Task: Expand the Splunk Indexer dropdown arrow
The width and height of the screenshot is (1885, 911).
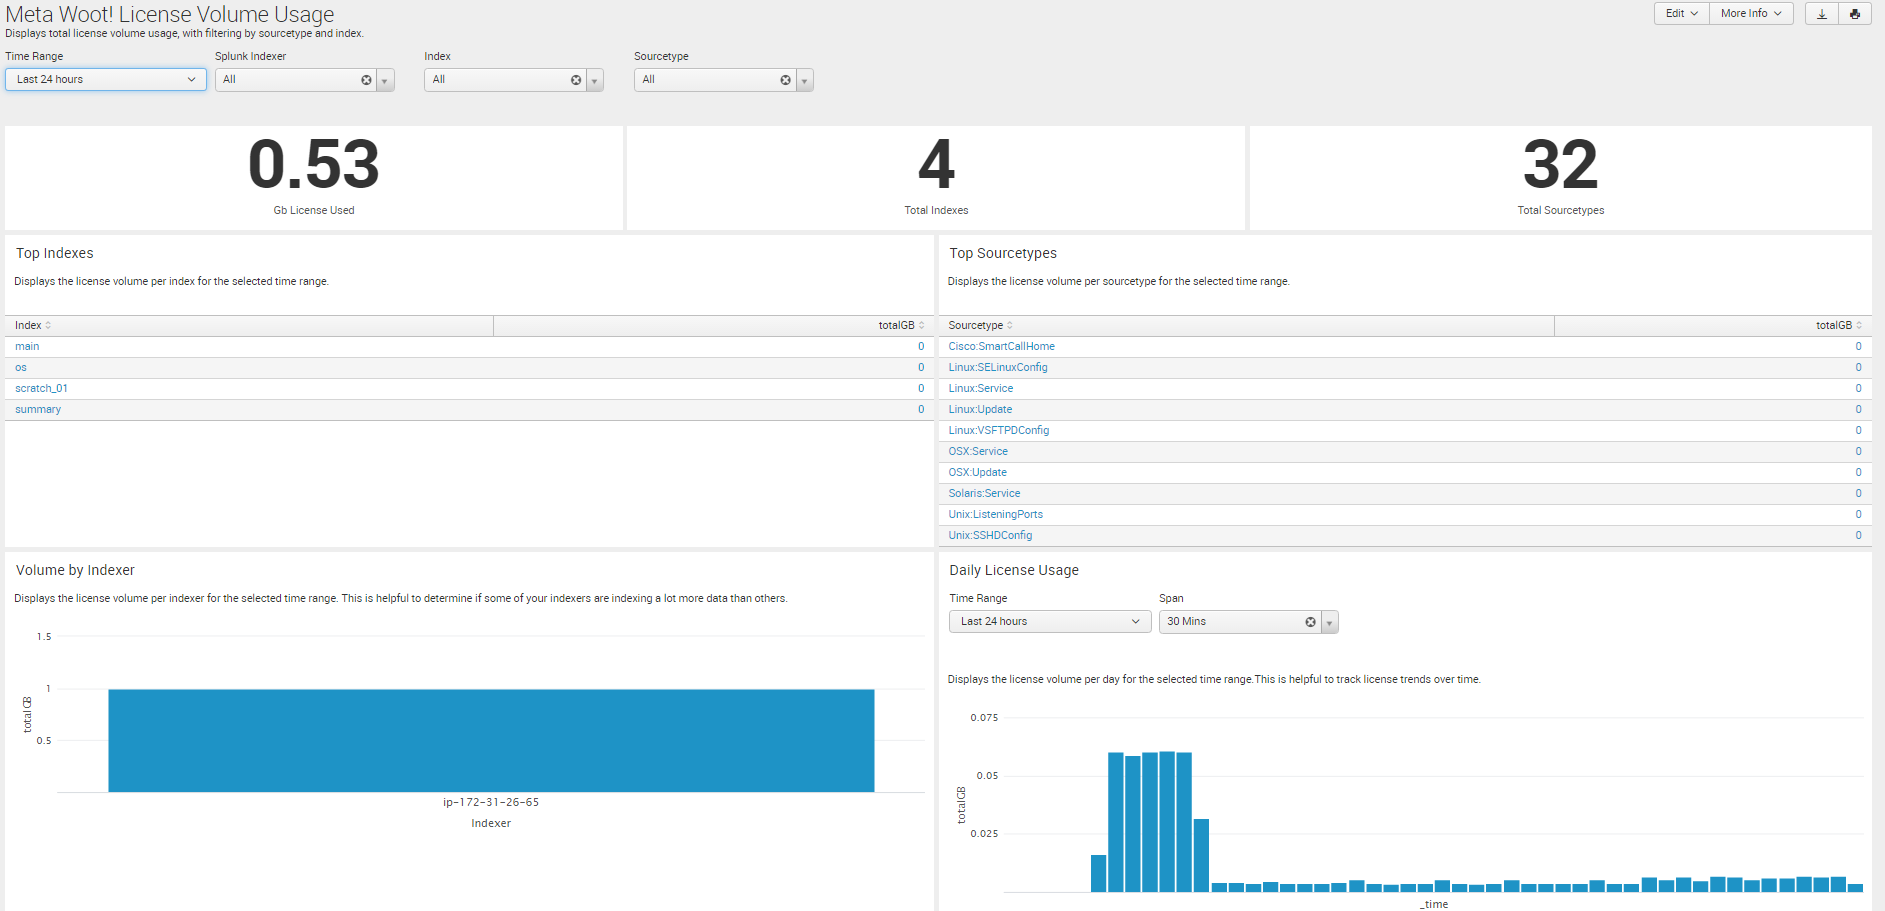Action: pyautogui.click(x=385, y=81)
